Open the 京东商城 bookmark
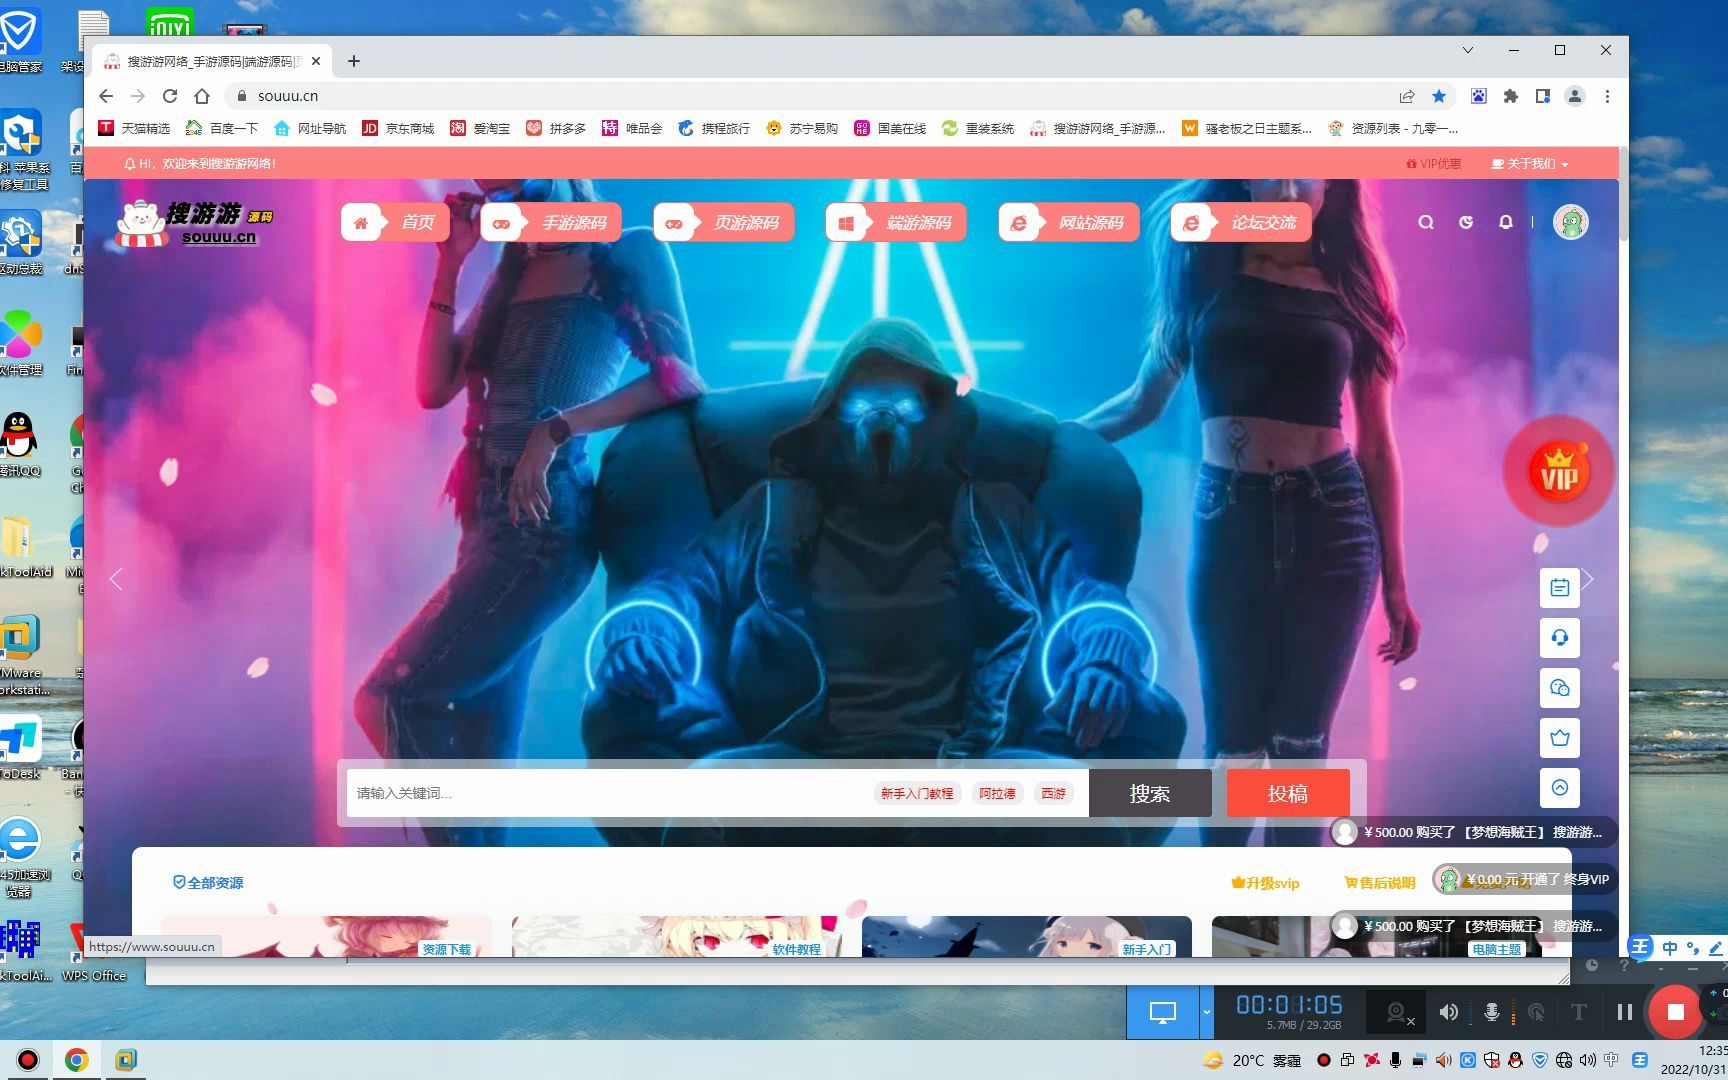The height and width of the screenshot is (1080, 1728). point(398,128)
